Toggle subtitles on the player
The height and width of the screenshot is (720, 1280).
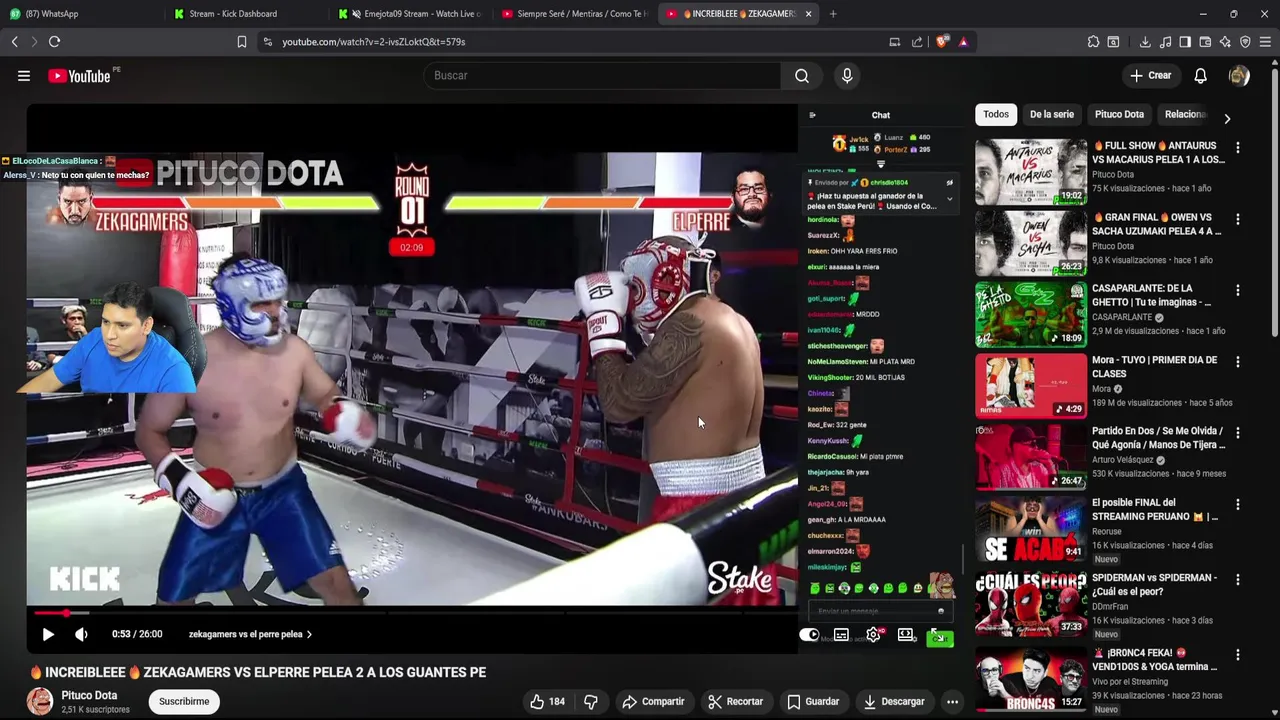click(841, 634)
